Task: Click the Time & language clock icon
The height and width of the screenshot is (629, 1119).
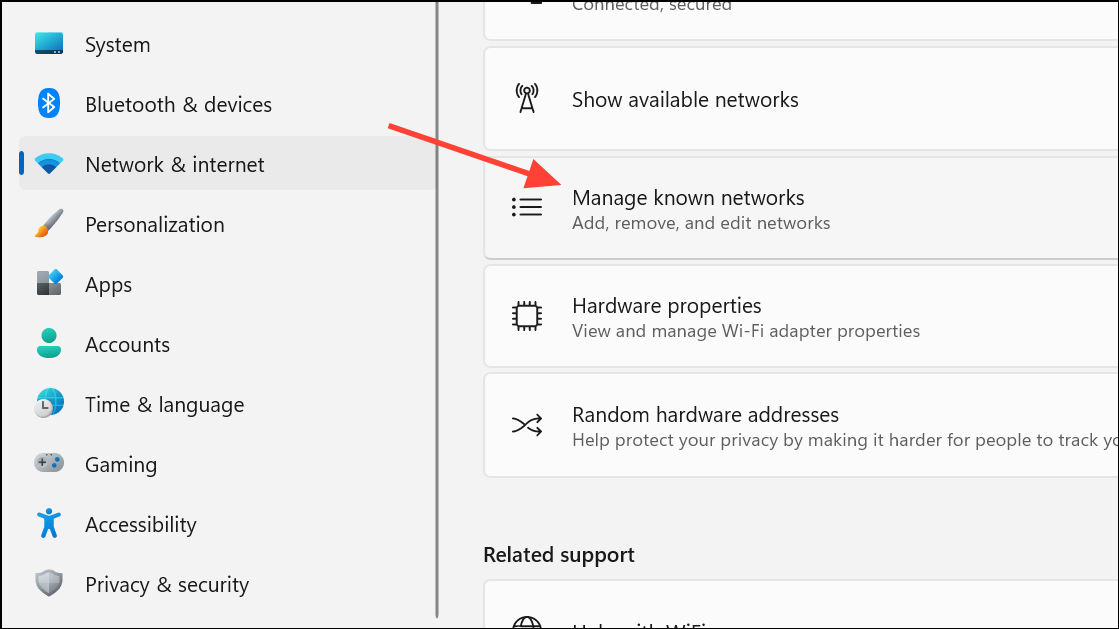Action: click(48, 404)
